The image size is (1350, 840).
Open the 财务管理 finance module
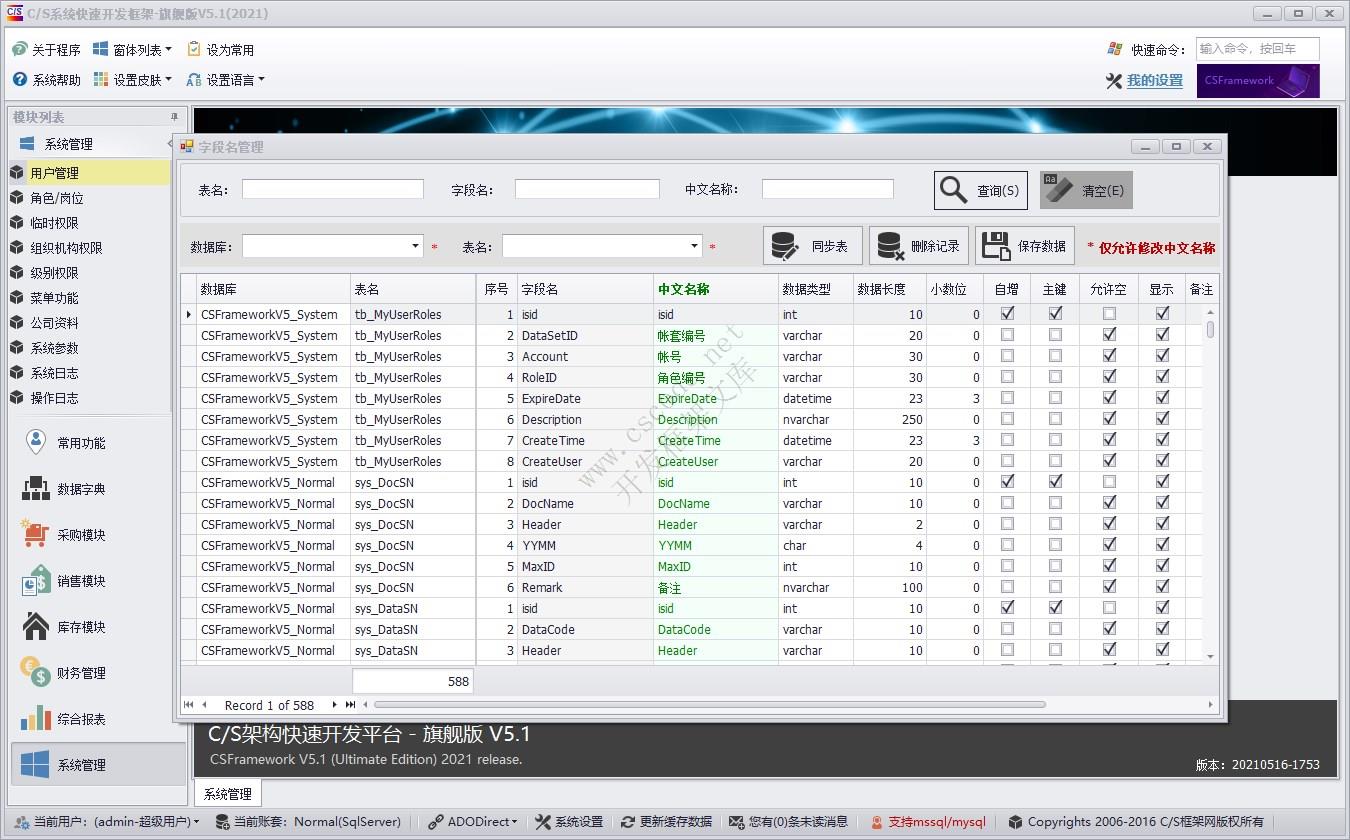point(80,673)
